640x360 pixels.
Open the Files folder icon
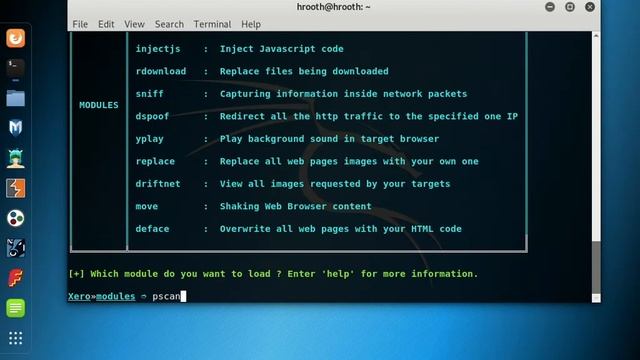coord(16,98)
